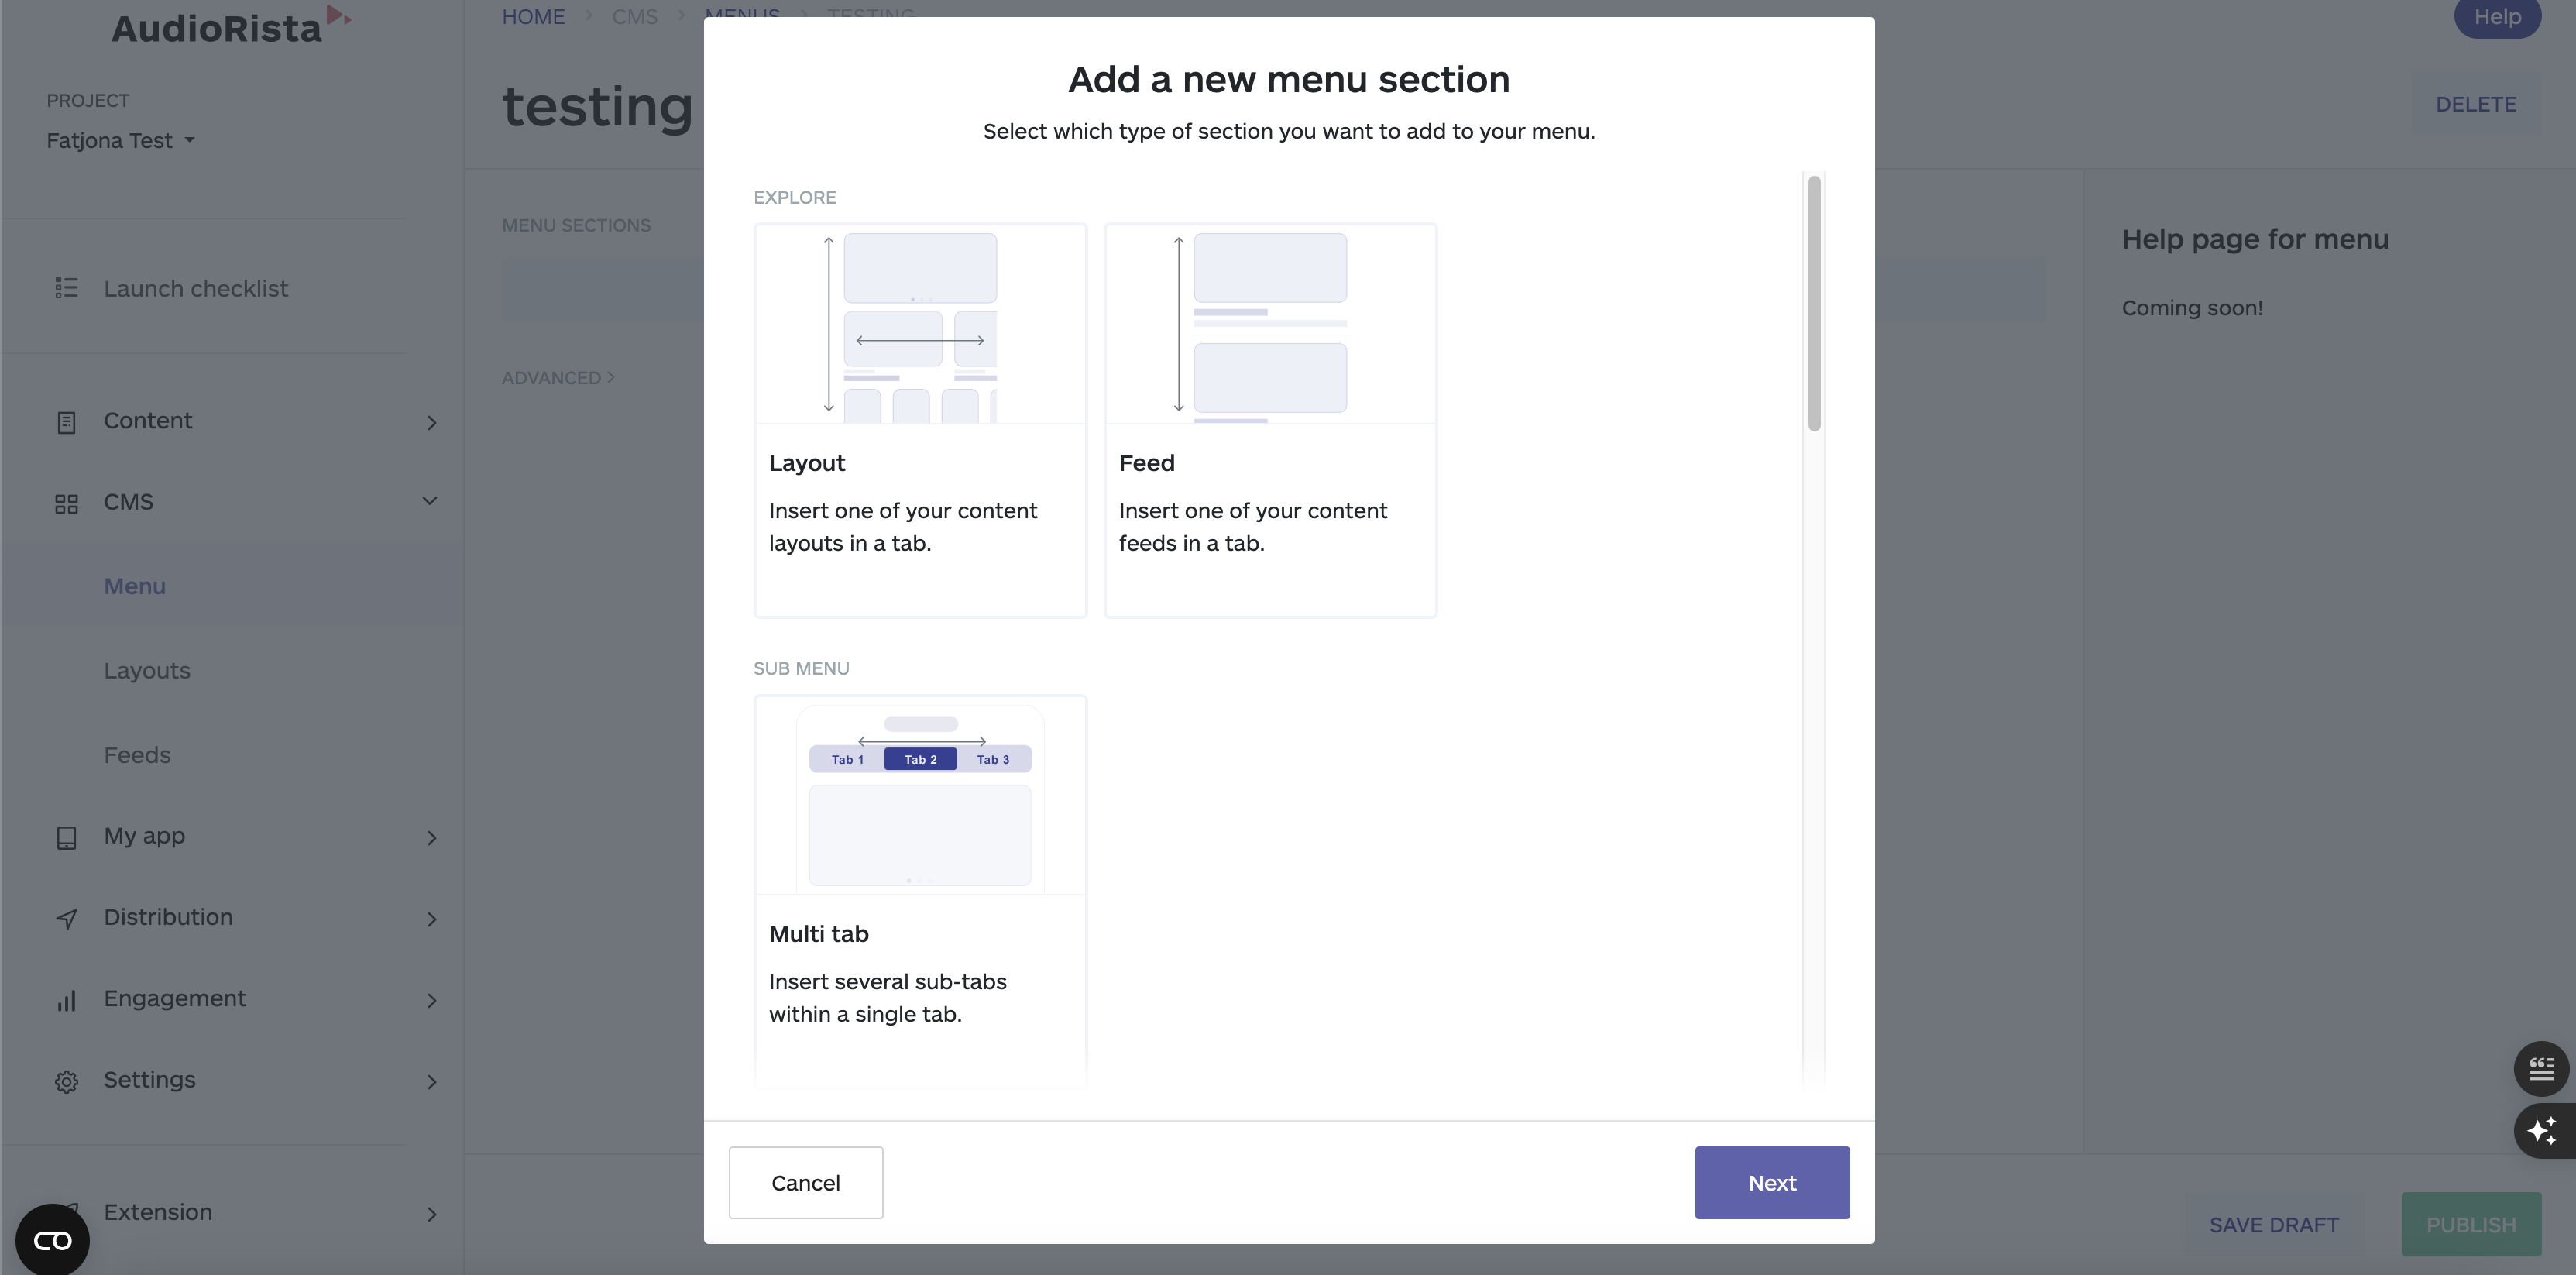Viewport: 2576px width, 1275px height.
Task: Collapse the CMS menu chevron
Action: tap(430, 501)
